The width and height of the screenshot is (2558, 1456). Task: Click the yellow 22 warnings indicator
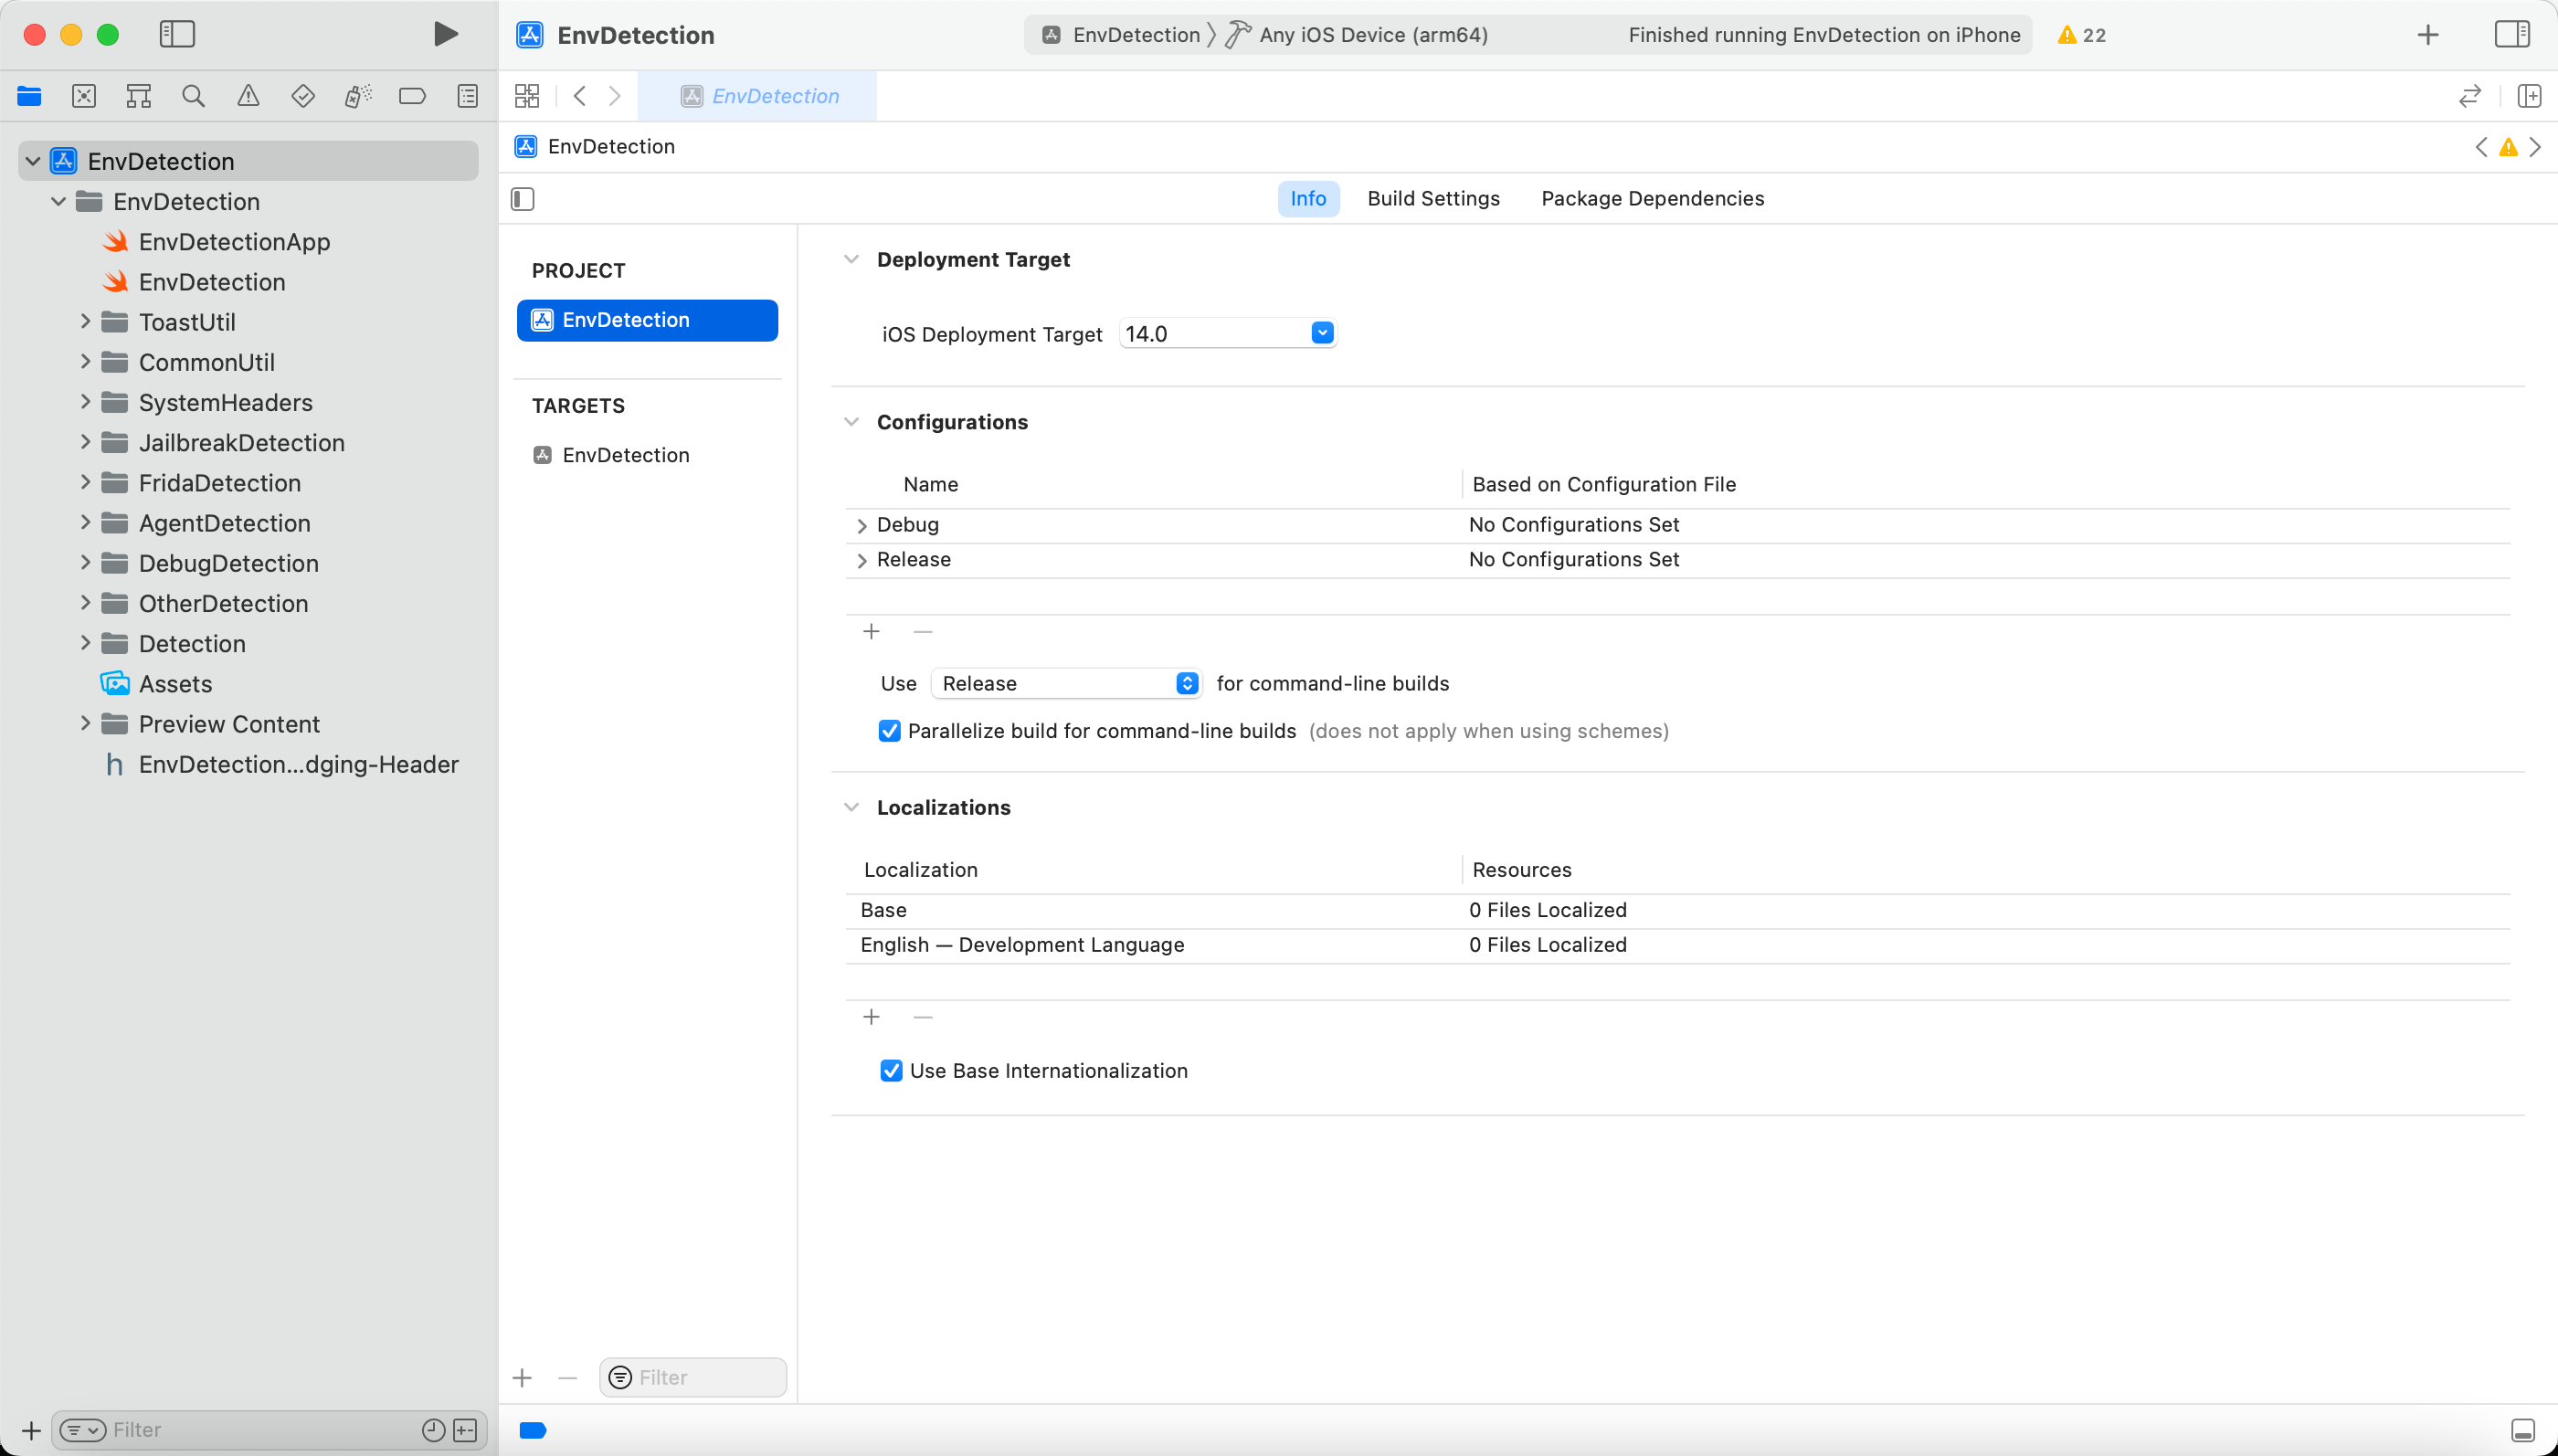point(2082,35)
